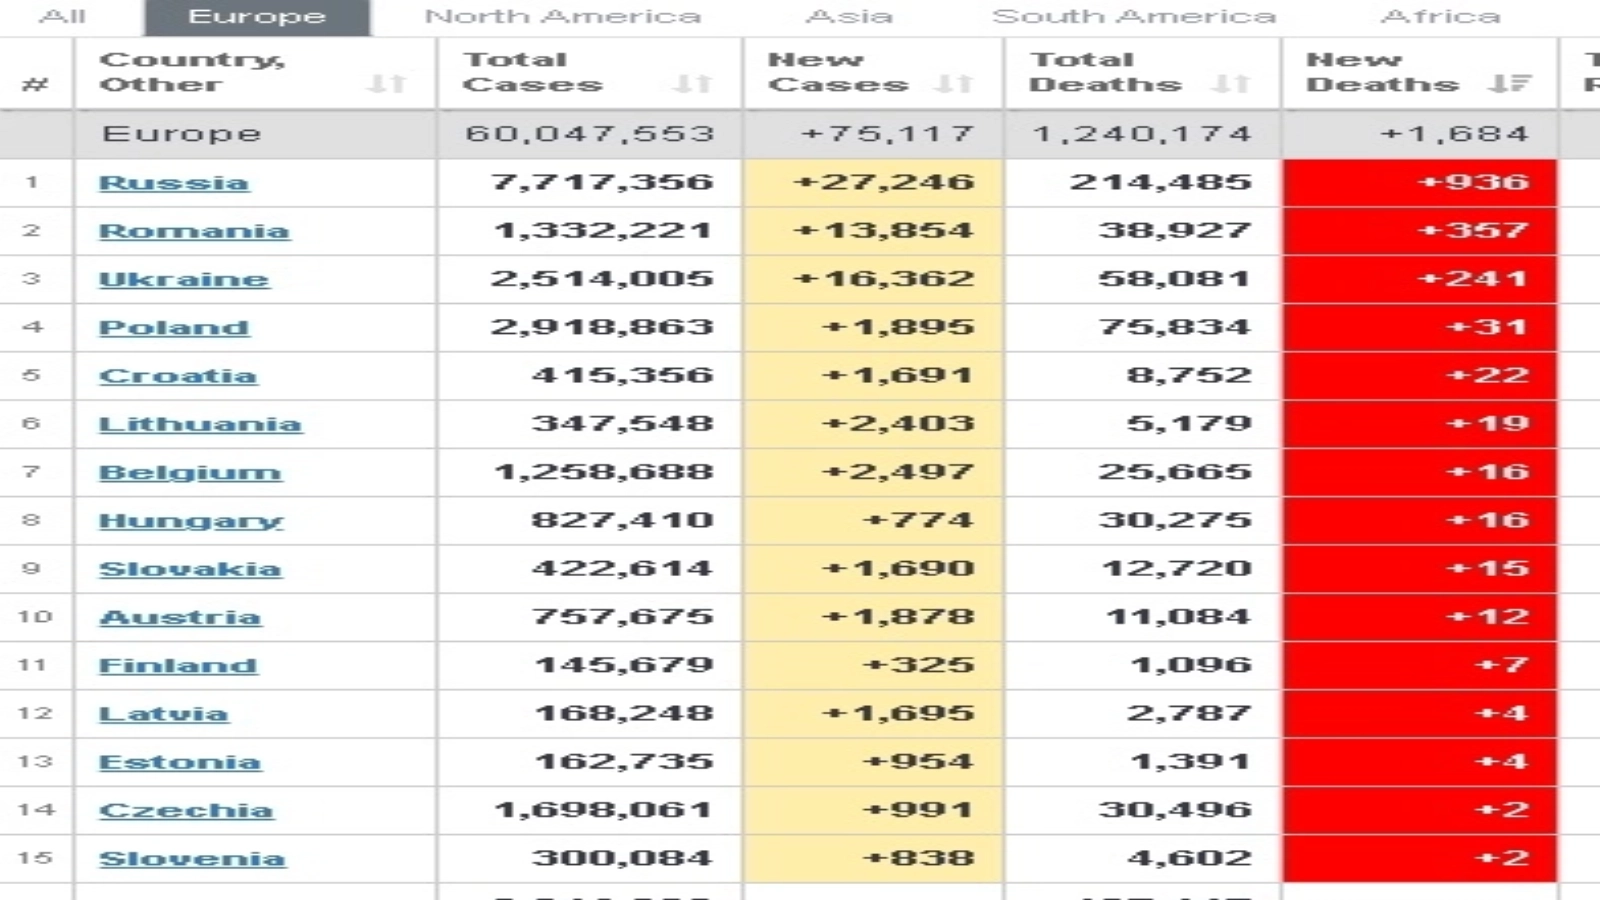
Task: Open the Czechia country link
Action: click(x=186, y=810)
